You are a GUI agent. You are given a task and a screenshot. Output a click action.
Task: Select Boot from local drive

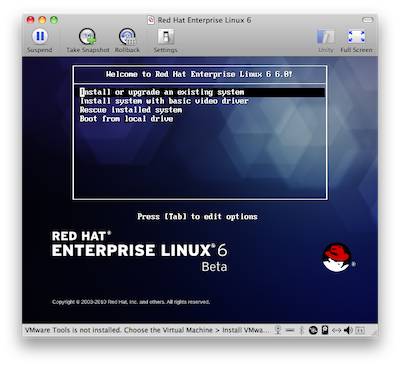pos(126,119)
